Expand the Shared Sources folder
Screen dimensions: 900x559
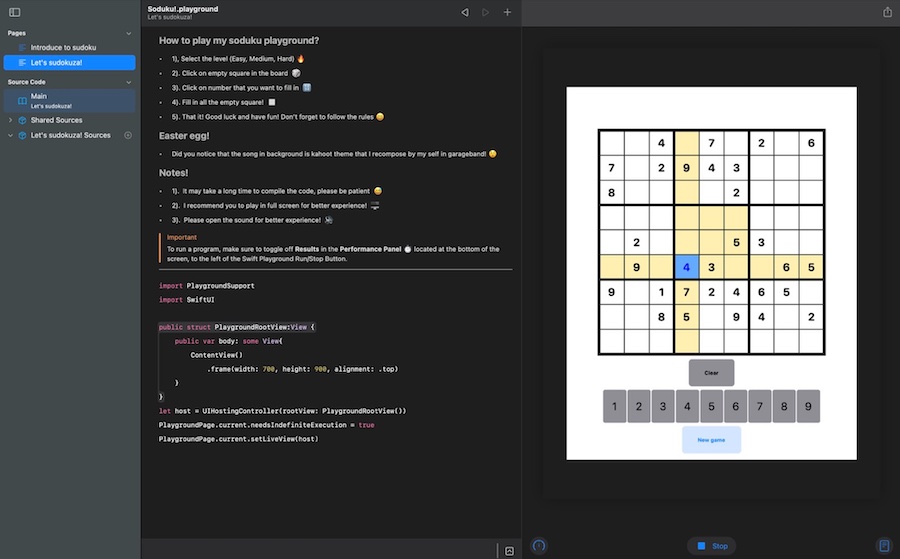click(10, 120)
